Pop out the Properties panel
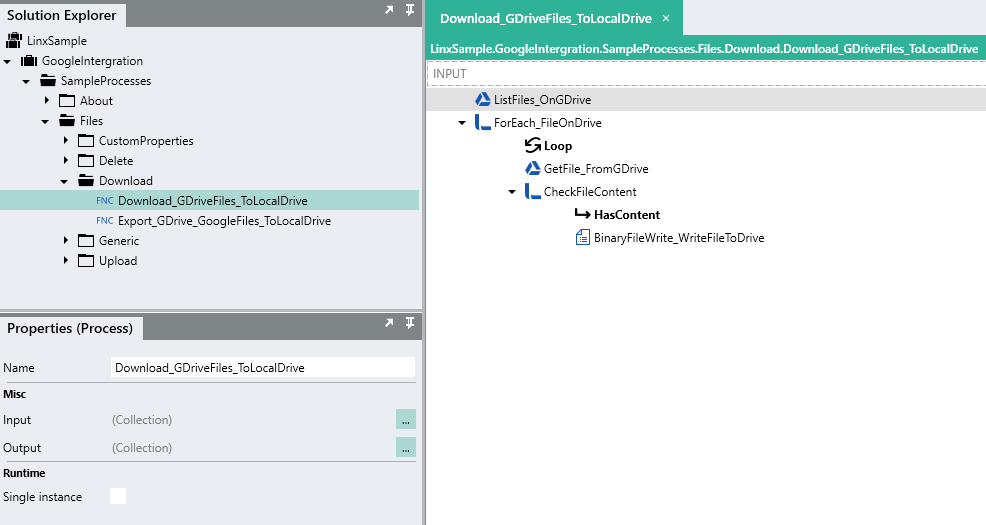Viewport: 986px width, 525px height. (x=389, y=323)
